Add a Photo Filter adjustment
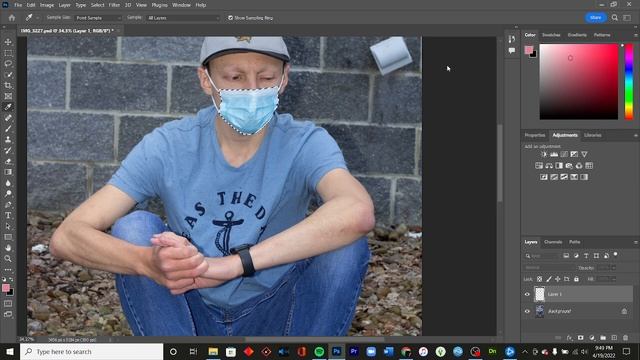640x360 pixels. 569,166
